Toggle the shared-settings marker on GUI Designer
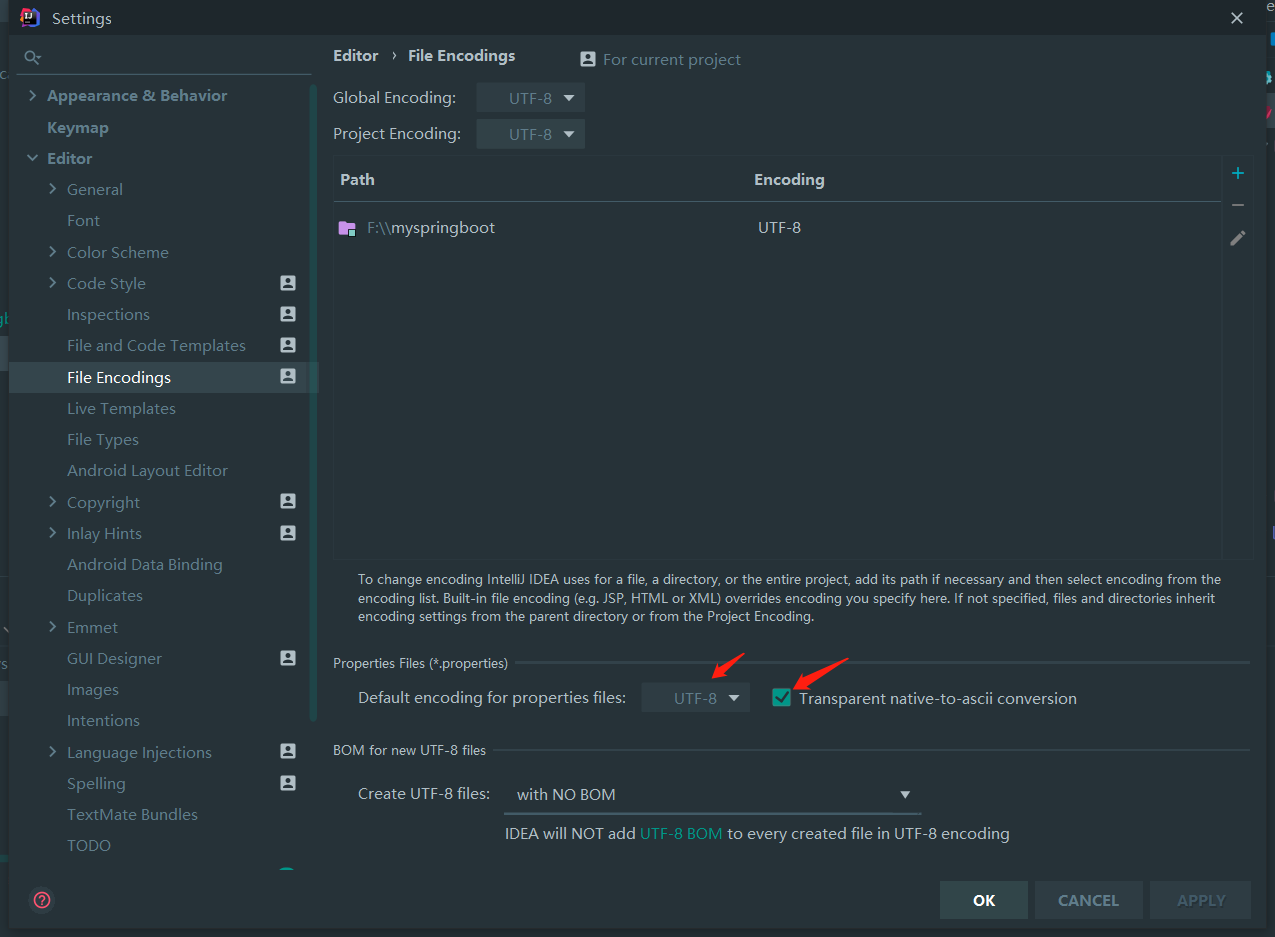The width and height of the screenshot is (1275, 937). [287, 658]
